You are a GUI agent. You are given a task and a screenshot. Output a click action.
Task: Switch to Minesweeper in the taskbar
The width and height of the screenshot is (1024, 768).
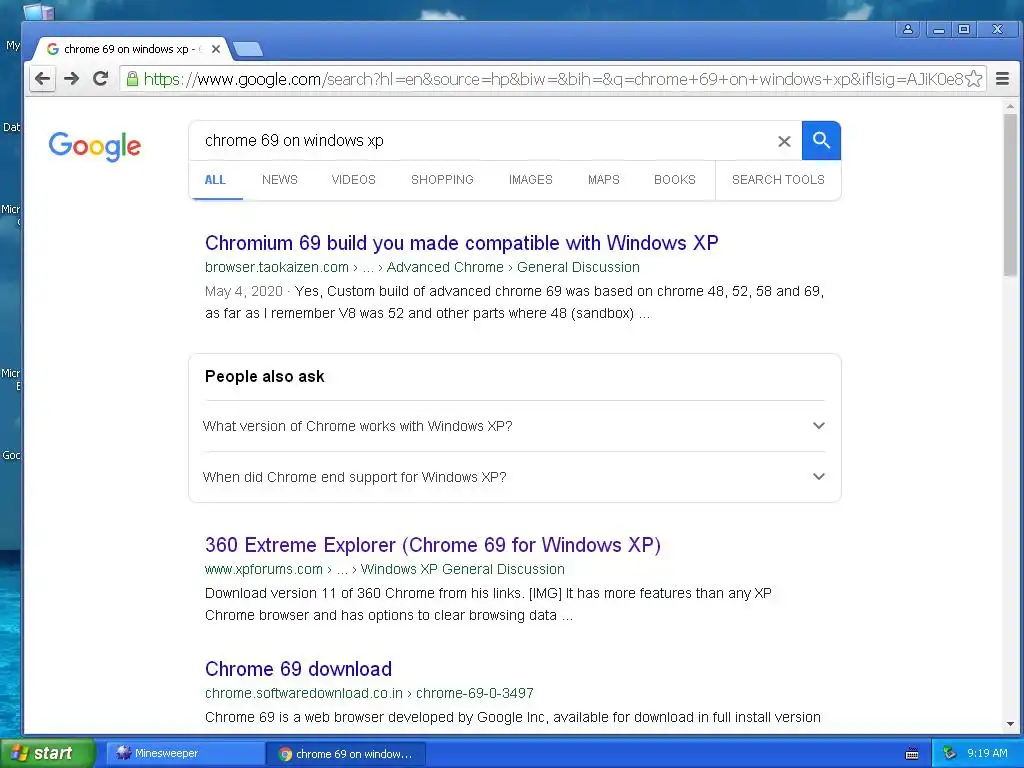(185, 753)
